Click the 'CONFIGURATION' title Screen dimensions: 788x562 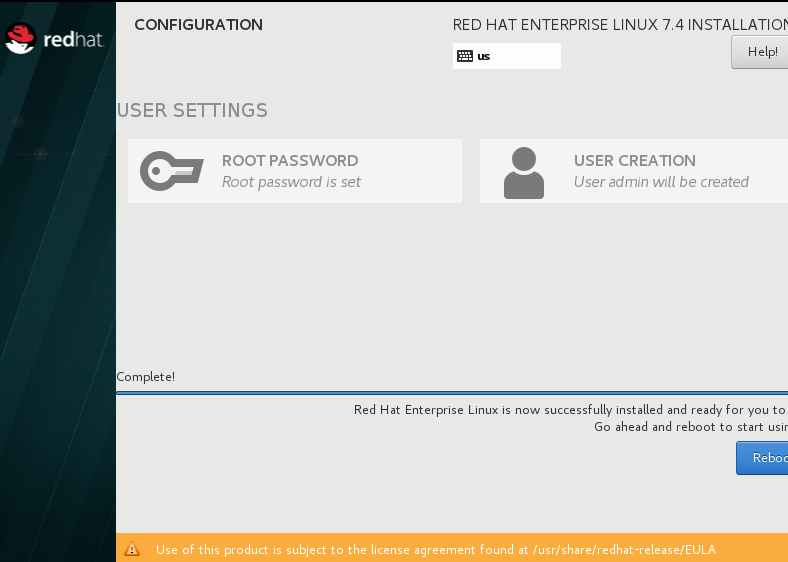coord(199,25)
